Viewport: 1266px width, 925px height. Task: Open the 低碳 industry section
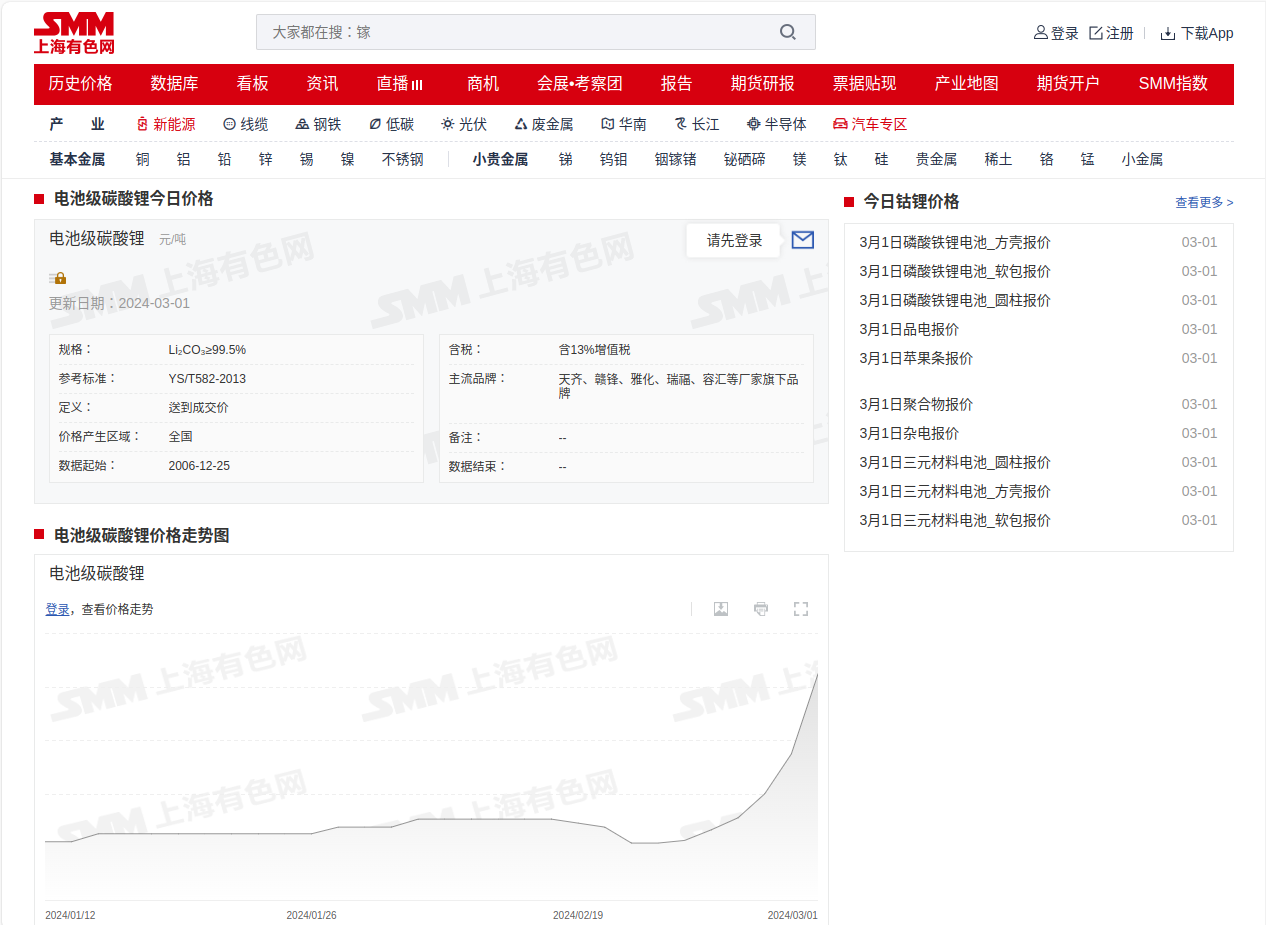[391, 124]
